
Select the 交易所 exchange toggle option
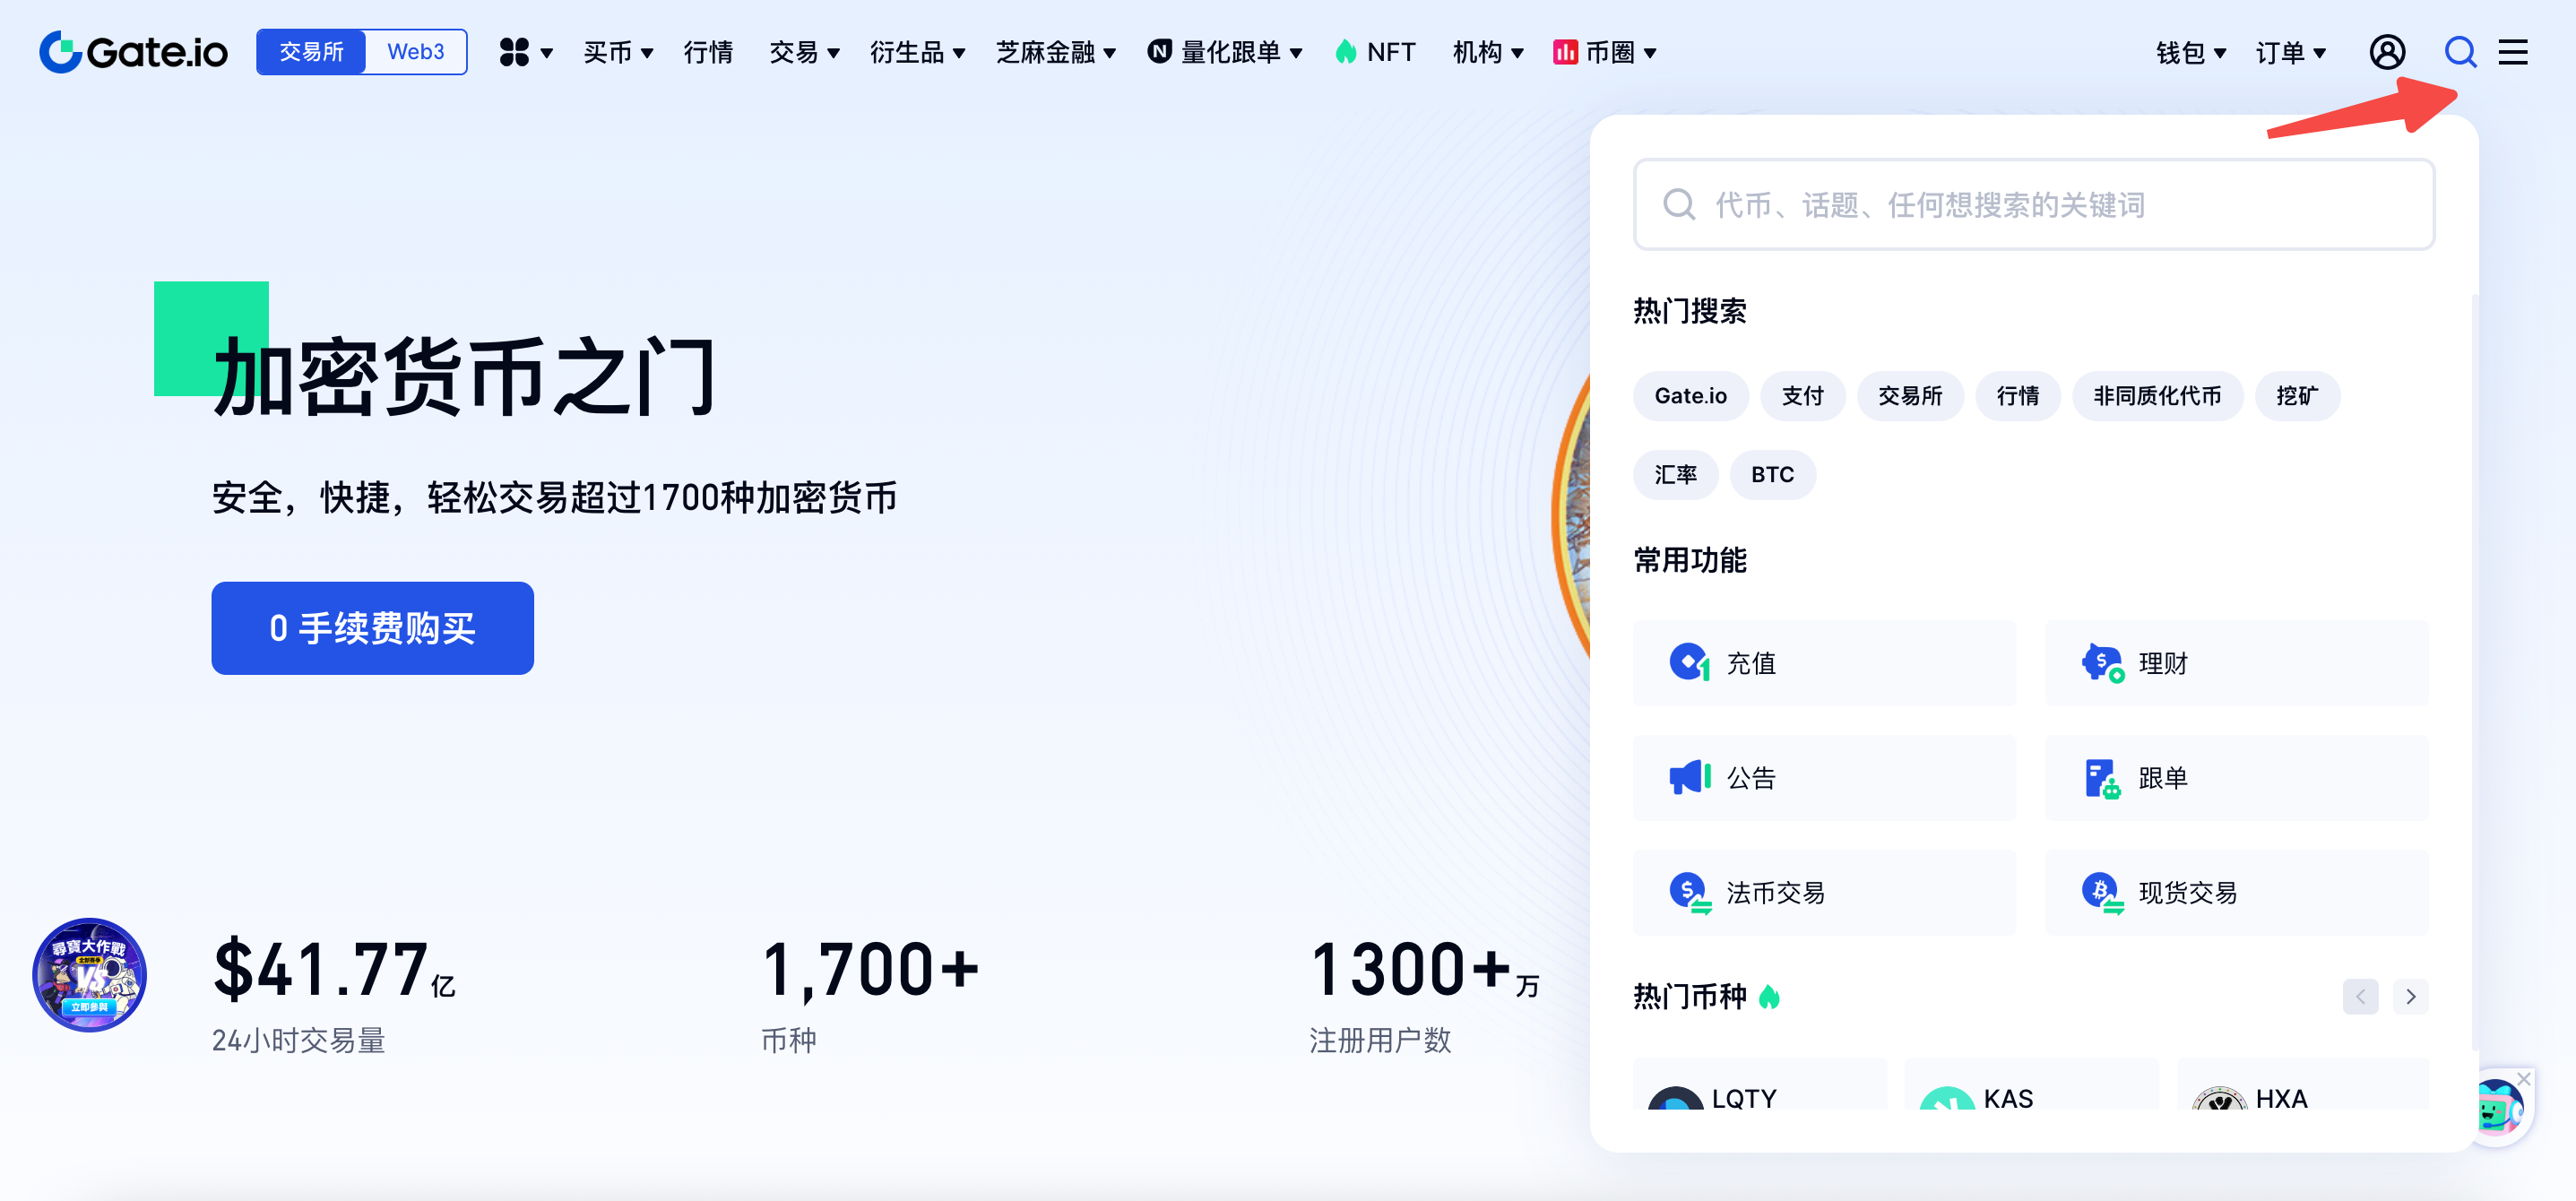(x=311, y=52)
